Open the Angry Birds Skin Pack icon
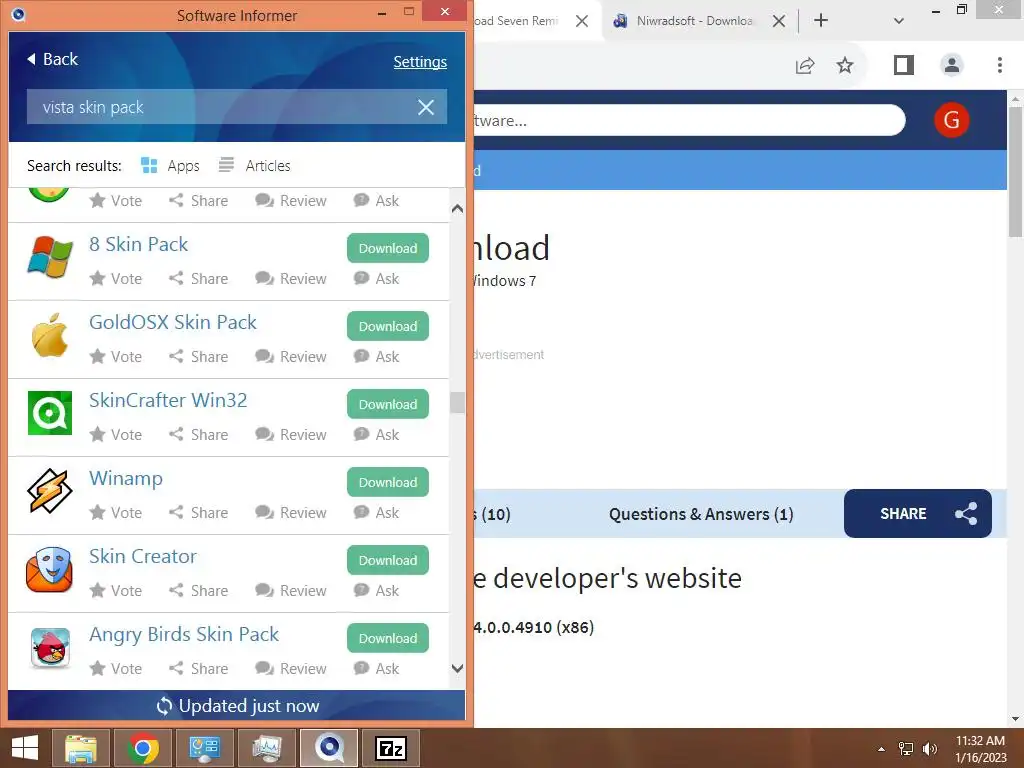Image resolution: width=1024 pixels, height=768 pixels. tap(50, 647)
